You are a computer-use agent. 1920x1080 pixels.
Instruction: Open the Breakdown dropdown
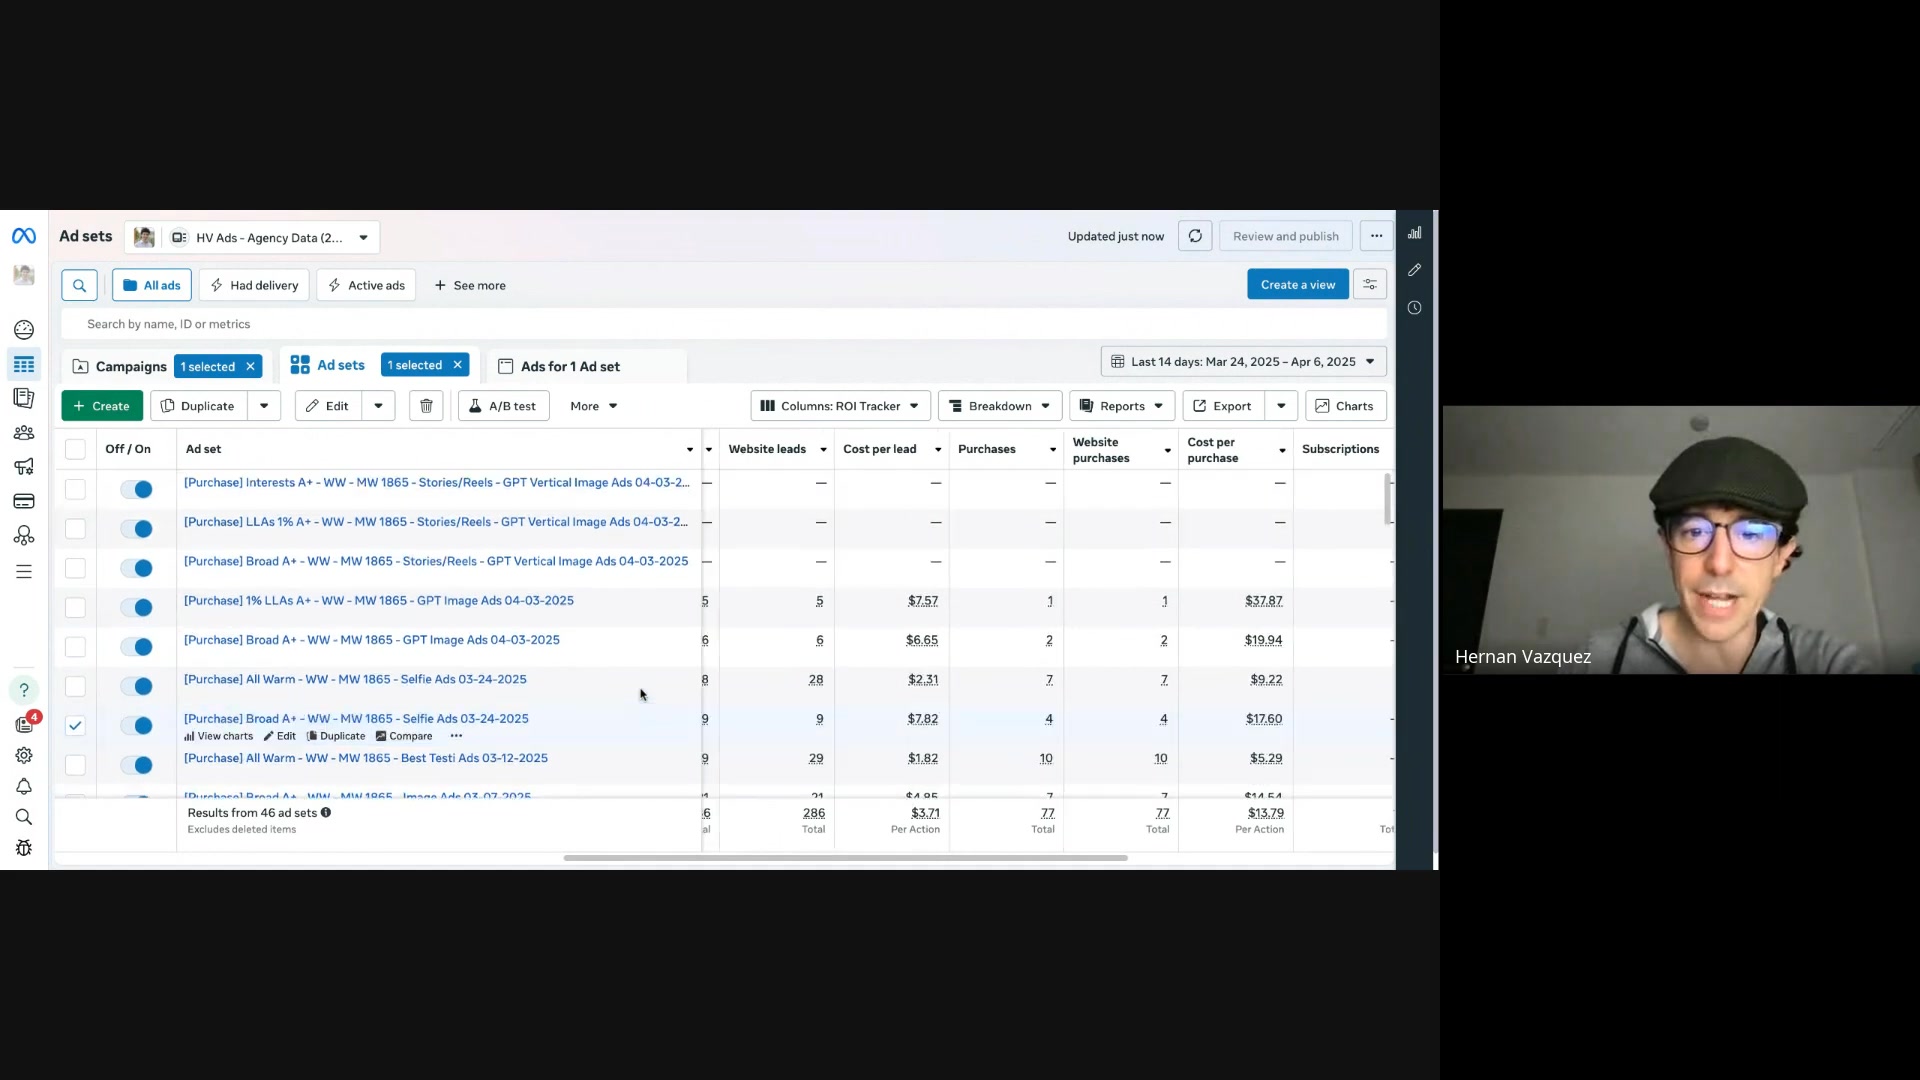1000,406
